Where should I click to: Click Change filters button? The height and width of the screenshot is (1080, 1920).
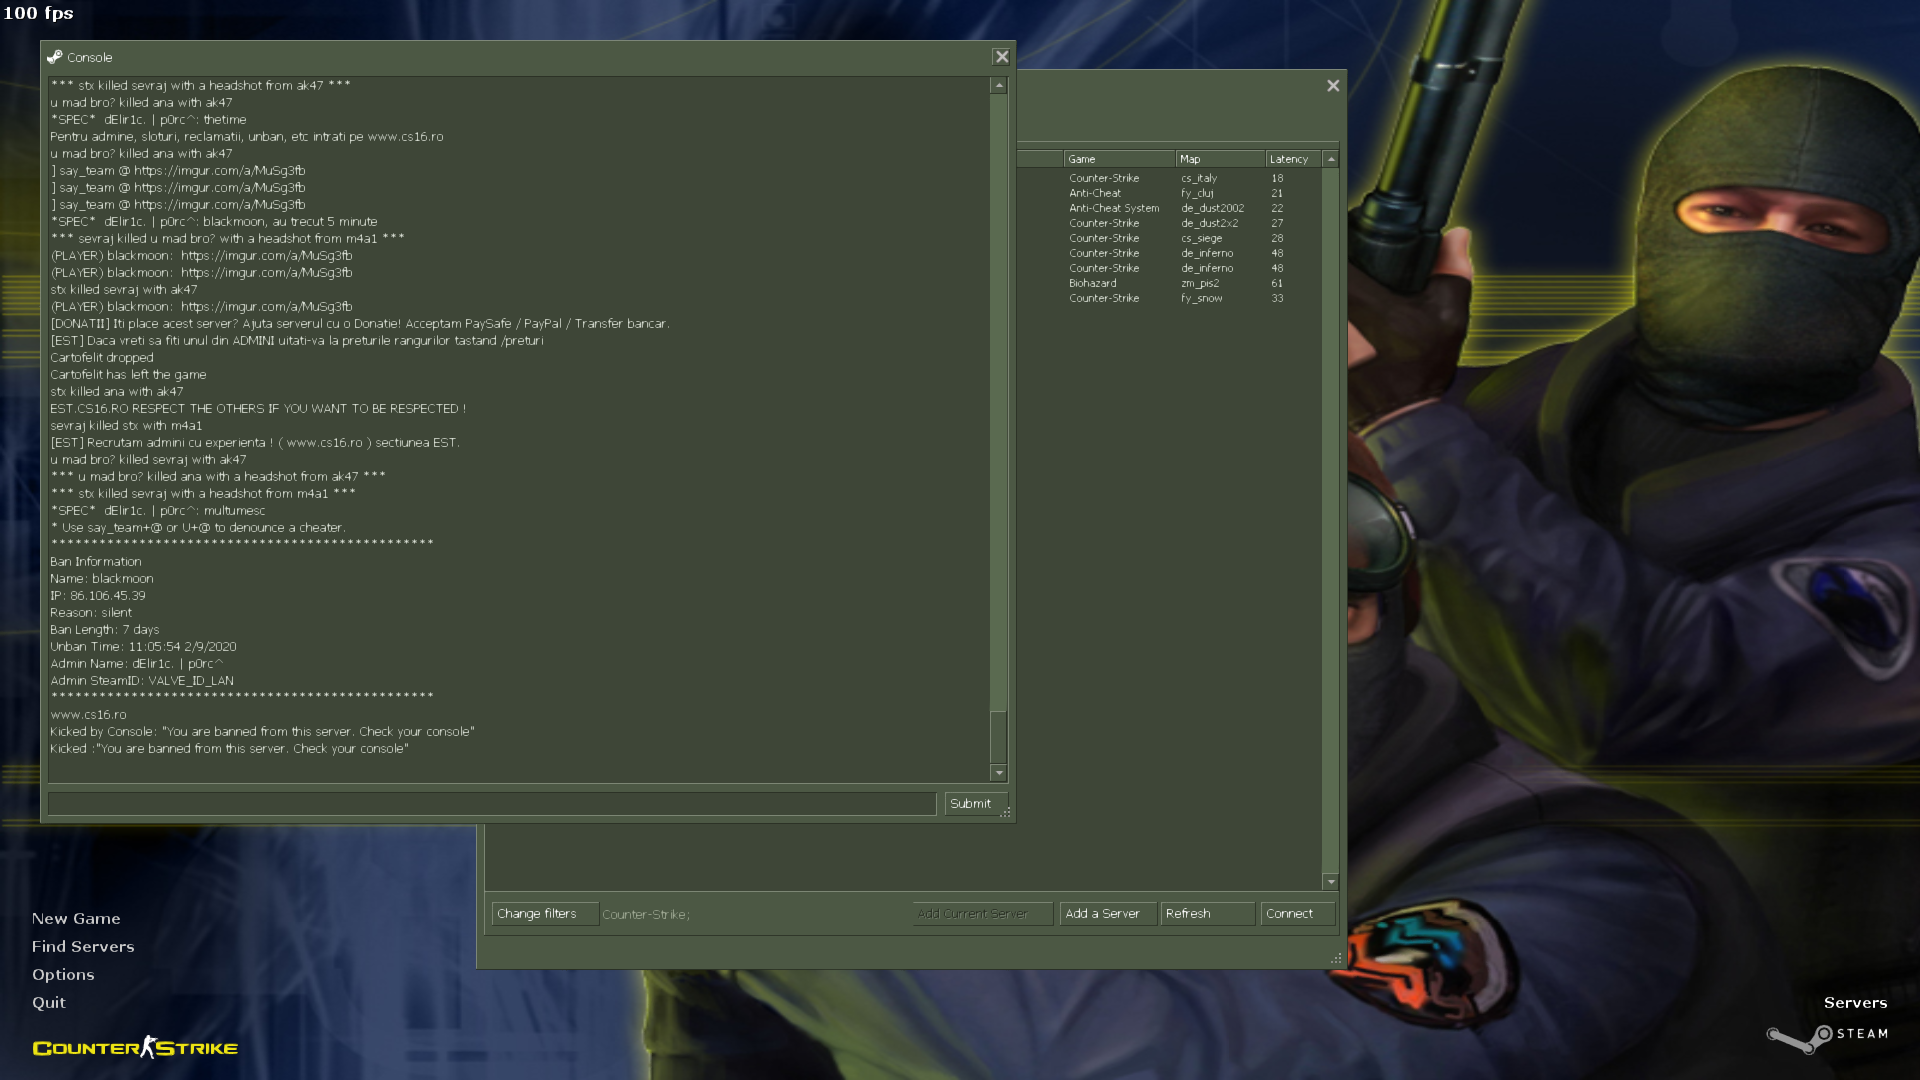(545, 914)
